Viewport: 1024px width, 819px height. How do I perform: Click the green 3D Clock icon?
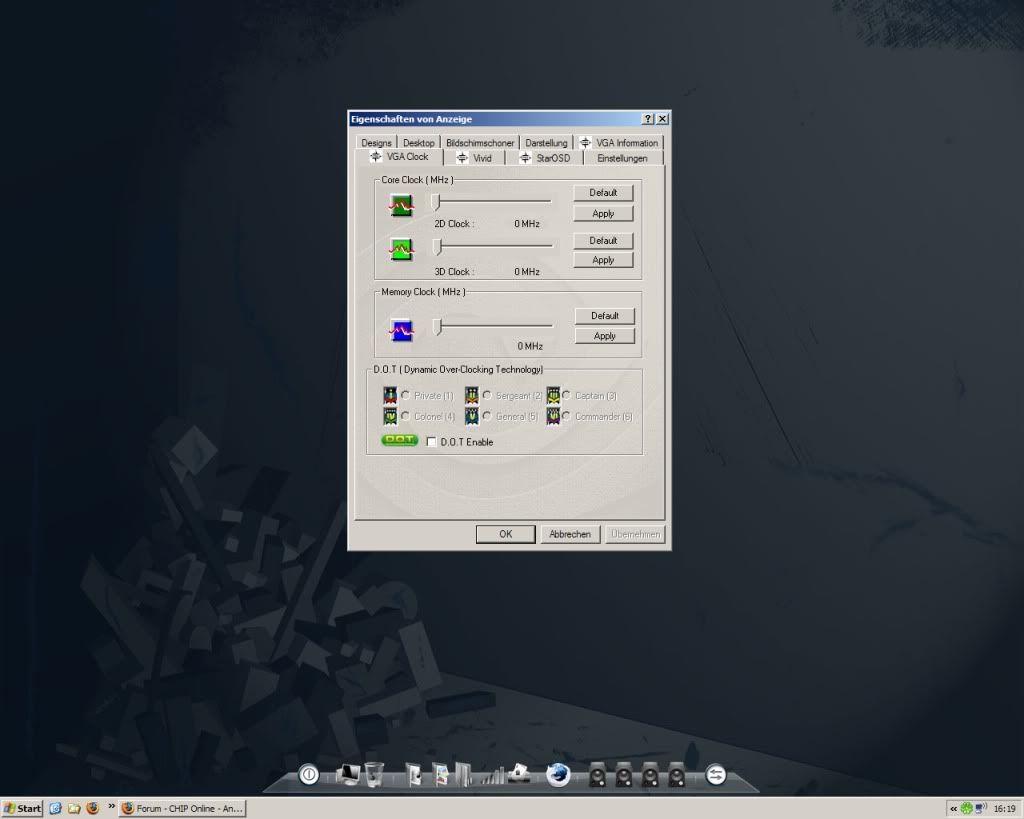(399, 250)
